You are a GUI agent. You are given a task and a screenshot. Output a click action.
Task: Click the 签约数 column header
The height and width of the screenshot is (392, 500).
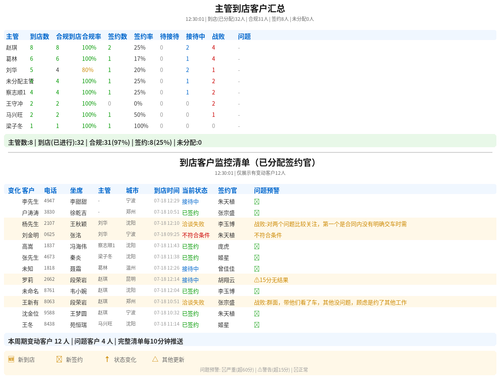[x=117, y=36]
